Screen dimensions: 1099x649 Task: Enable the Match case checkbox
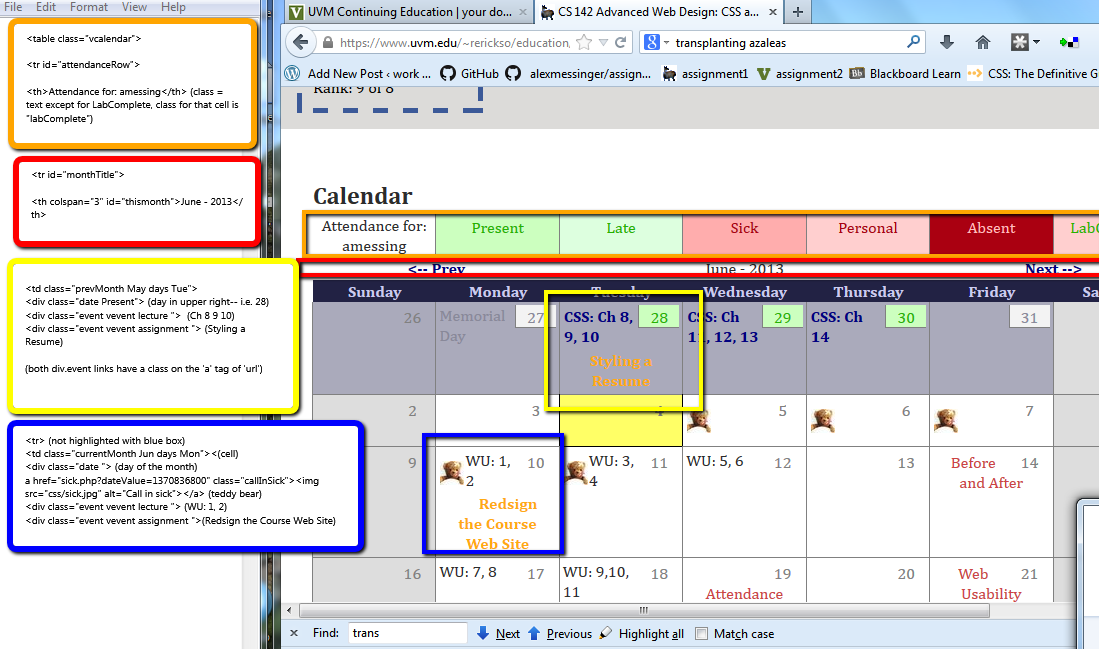(702, 633)
